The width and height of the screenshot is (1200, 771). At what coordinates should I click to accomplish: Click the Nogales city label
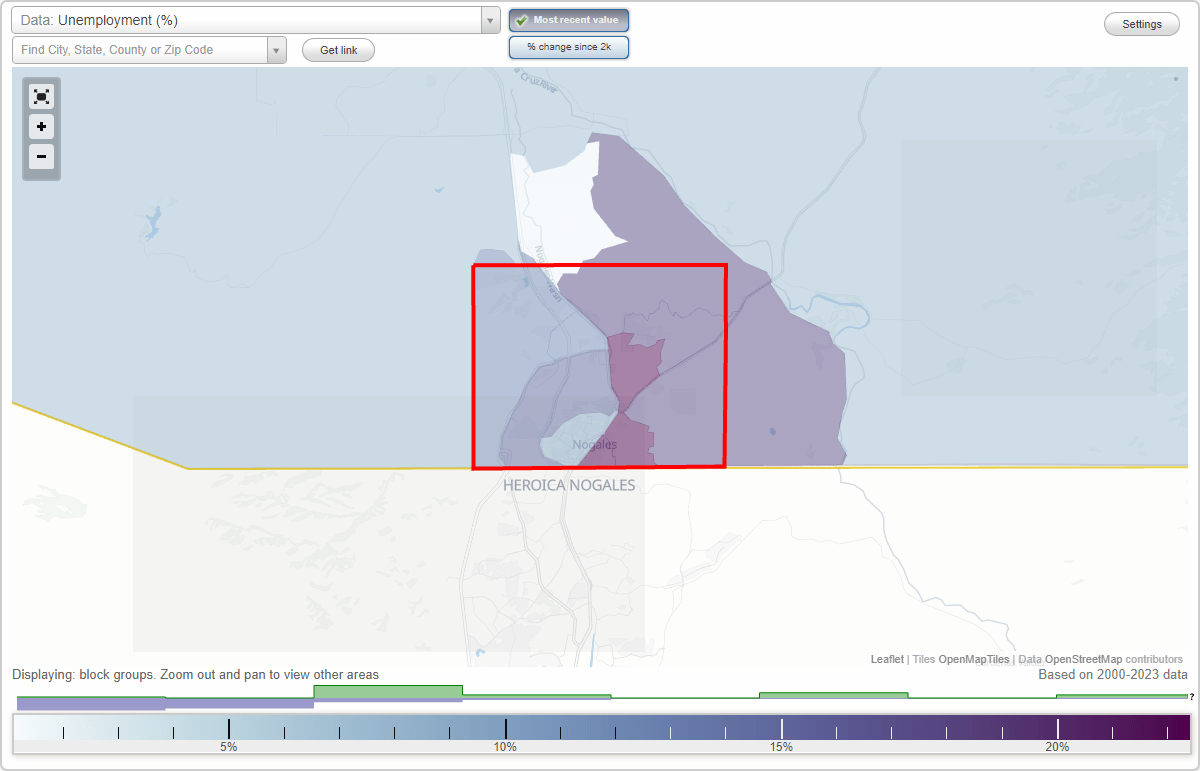pos(595,444)
